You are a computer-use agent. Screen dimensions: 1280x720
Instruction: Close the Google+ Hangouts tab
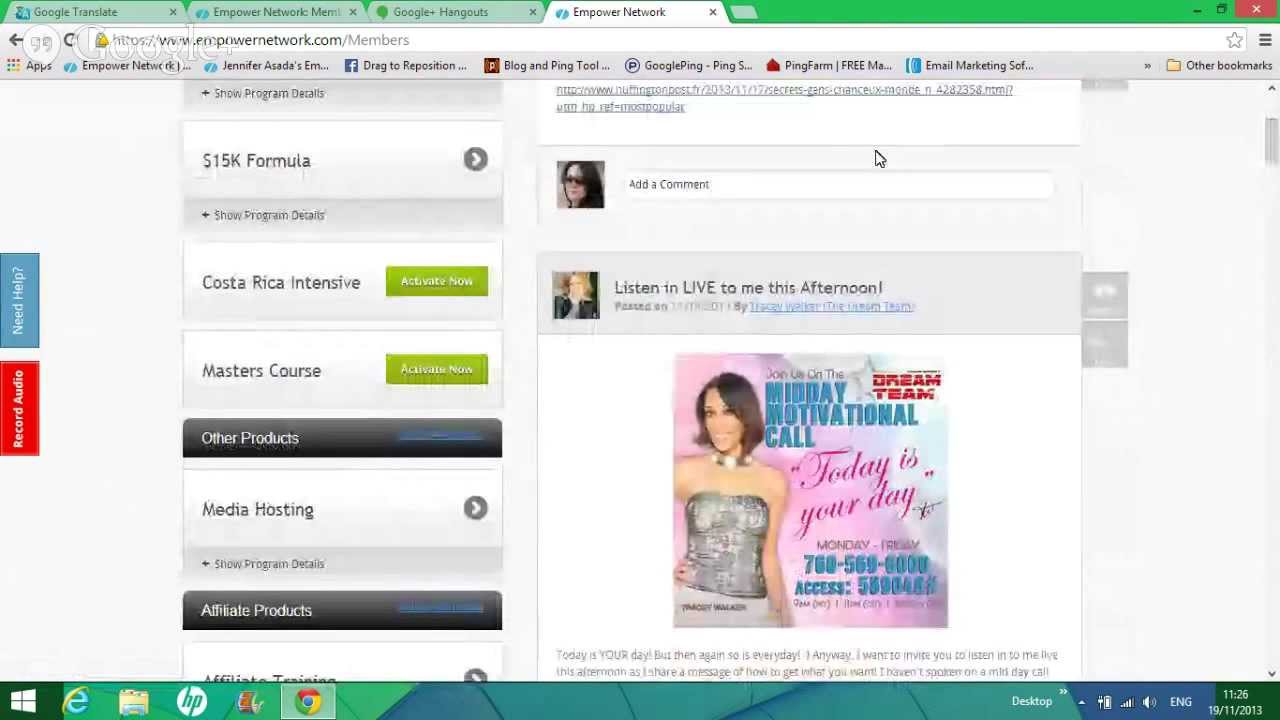coord(533,12)
